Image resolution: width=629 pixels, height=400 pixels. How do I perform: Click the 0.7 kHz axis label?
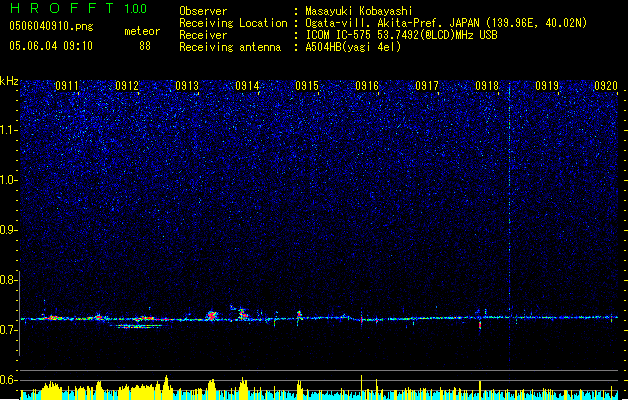(x=9, y=330)
